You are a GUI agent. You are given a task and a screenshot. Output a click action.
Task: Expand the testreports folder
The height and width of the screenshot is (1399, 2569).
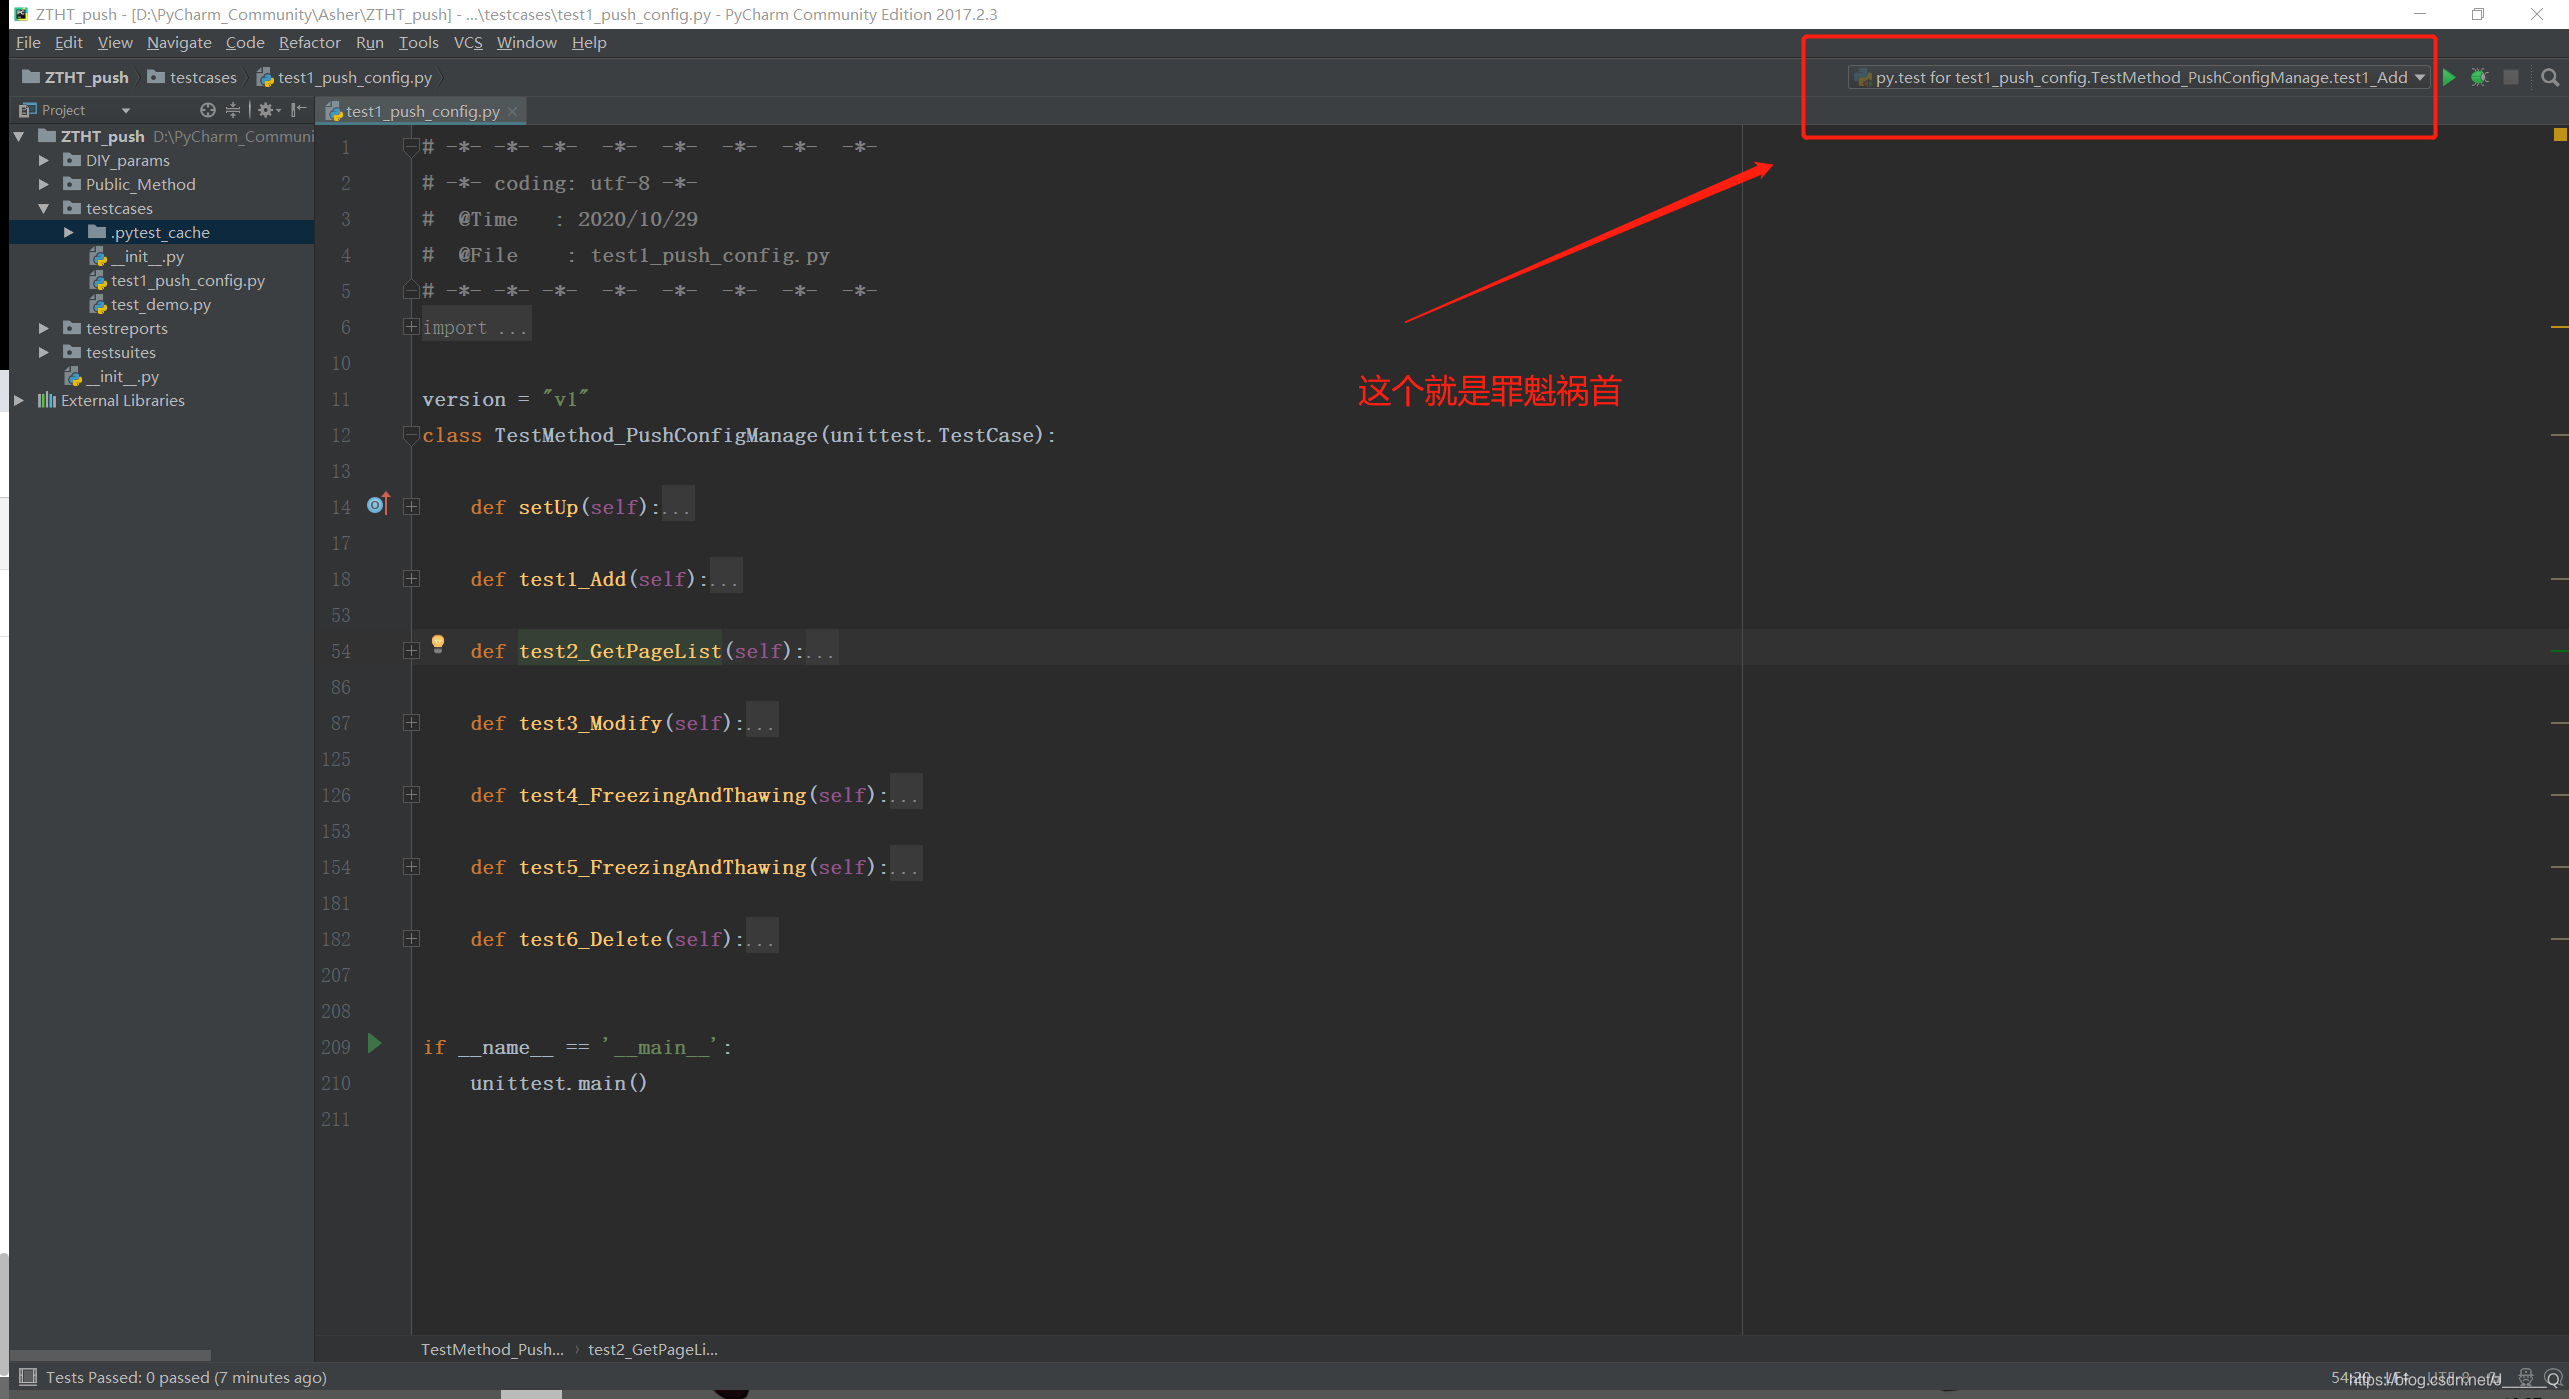point(43,328)
